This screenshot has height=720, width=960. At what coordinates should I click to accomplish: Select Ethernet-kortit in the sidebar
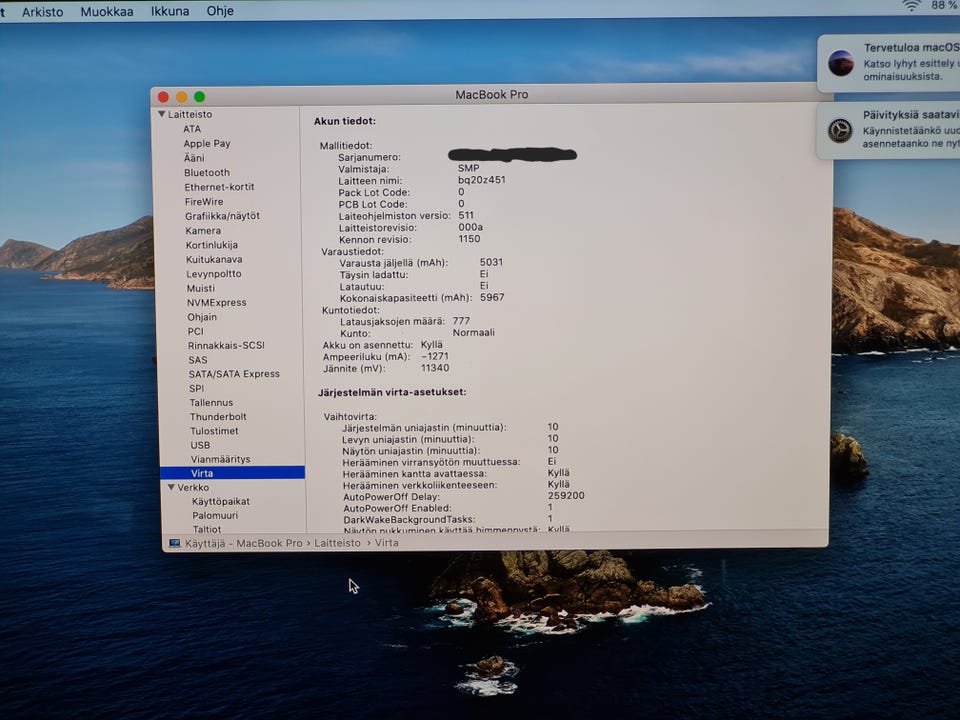click(x=219, y=187)
